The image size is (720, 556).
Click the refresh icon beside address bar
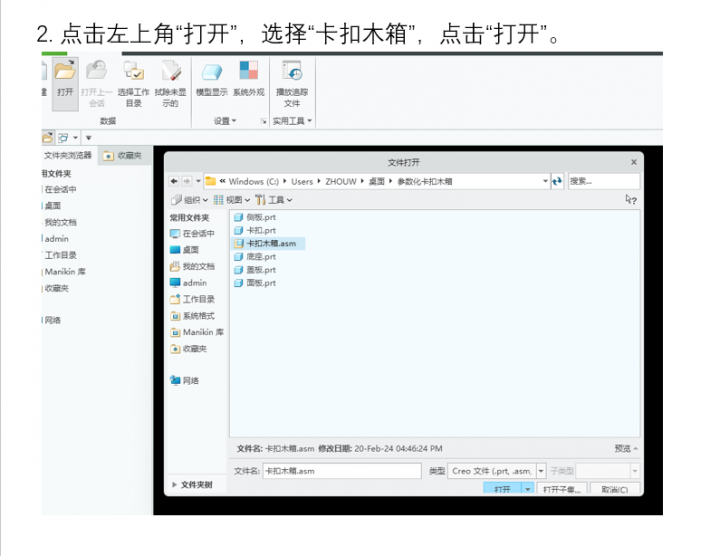(x=557, y=181)
